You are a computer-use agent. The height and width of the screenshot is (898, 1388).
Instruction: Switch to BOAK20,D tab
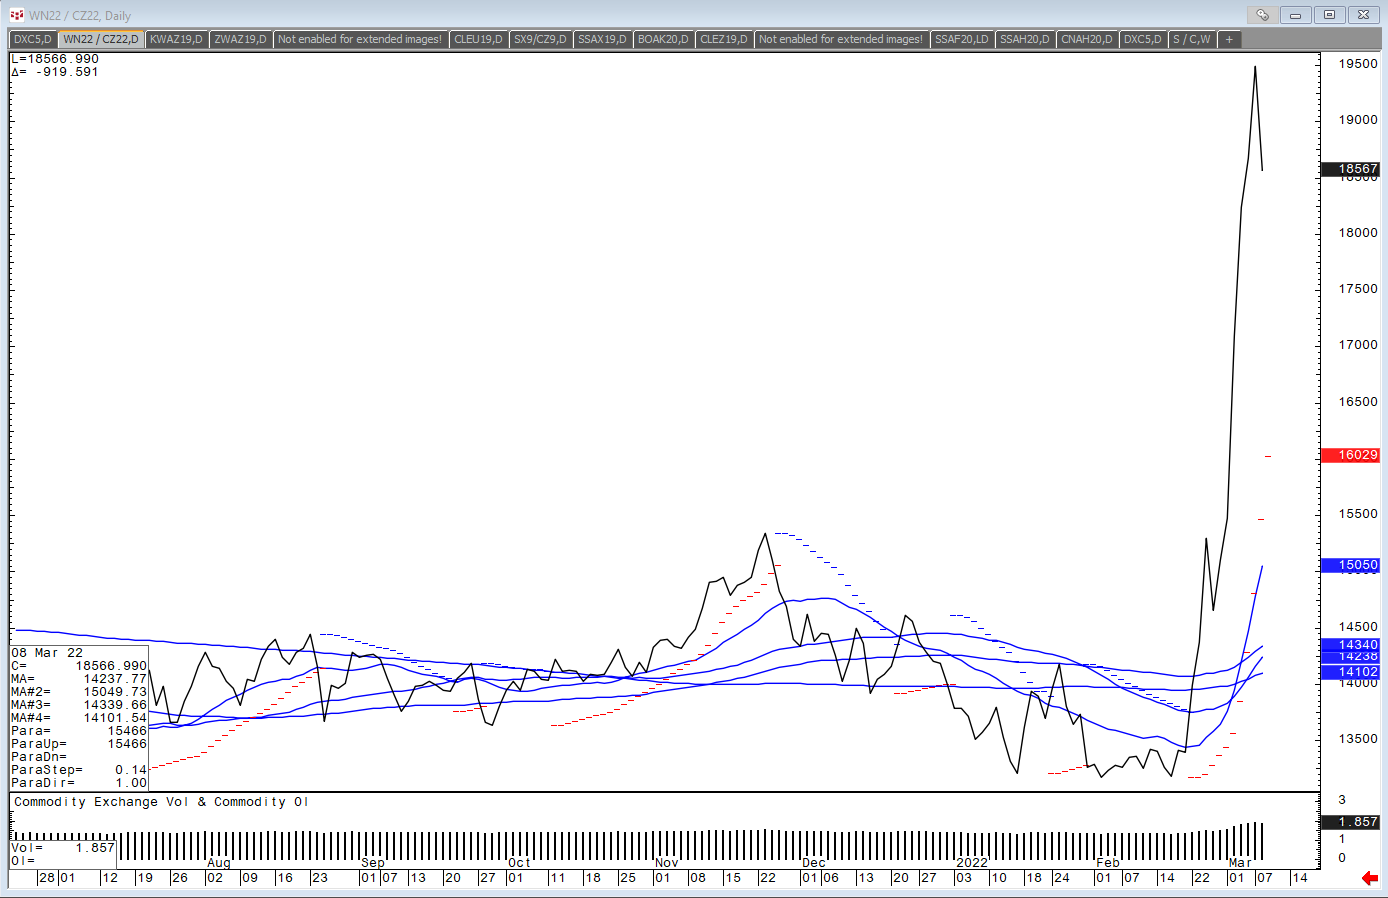tap(663, 39)
